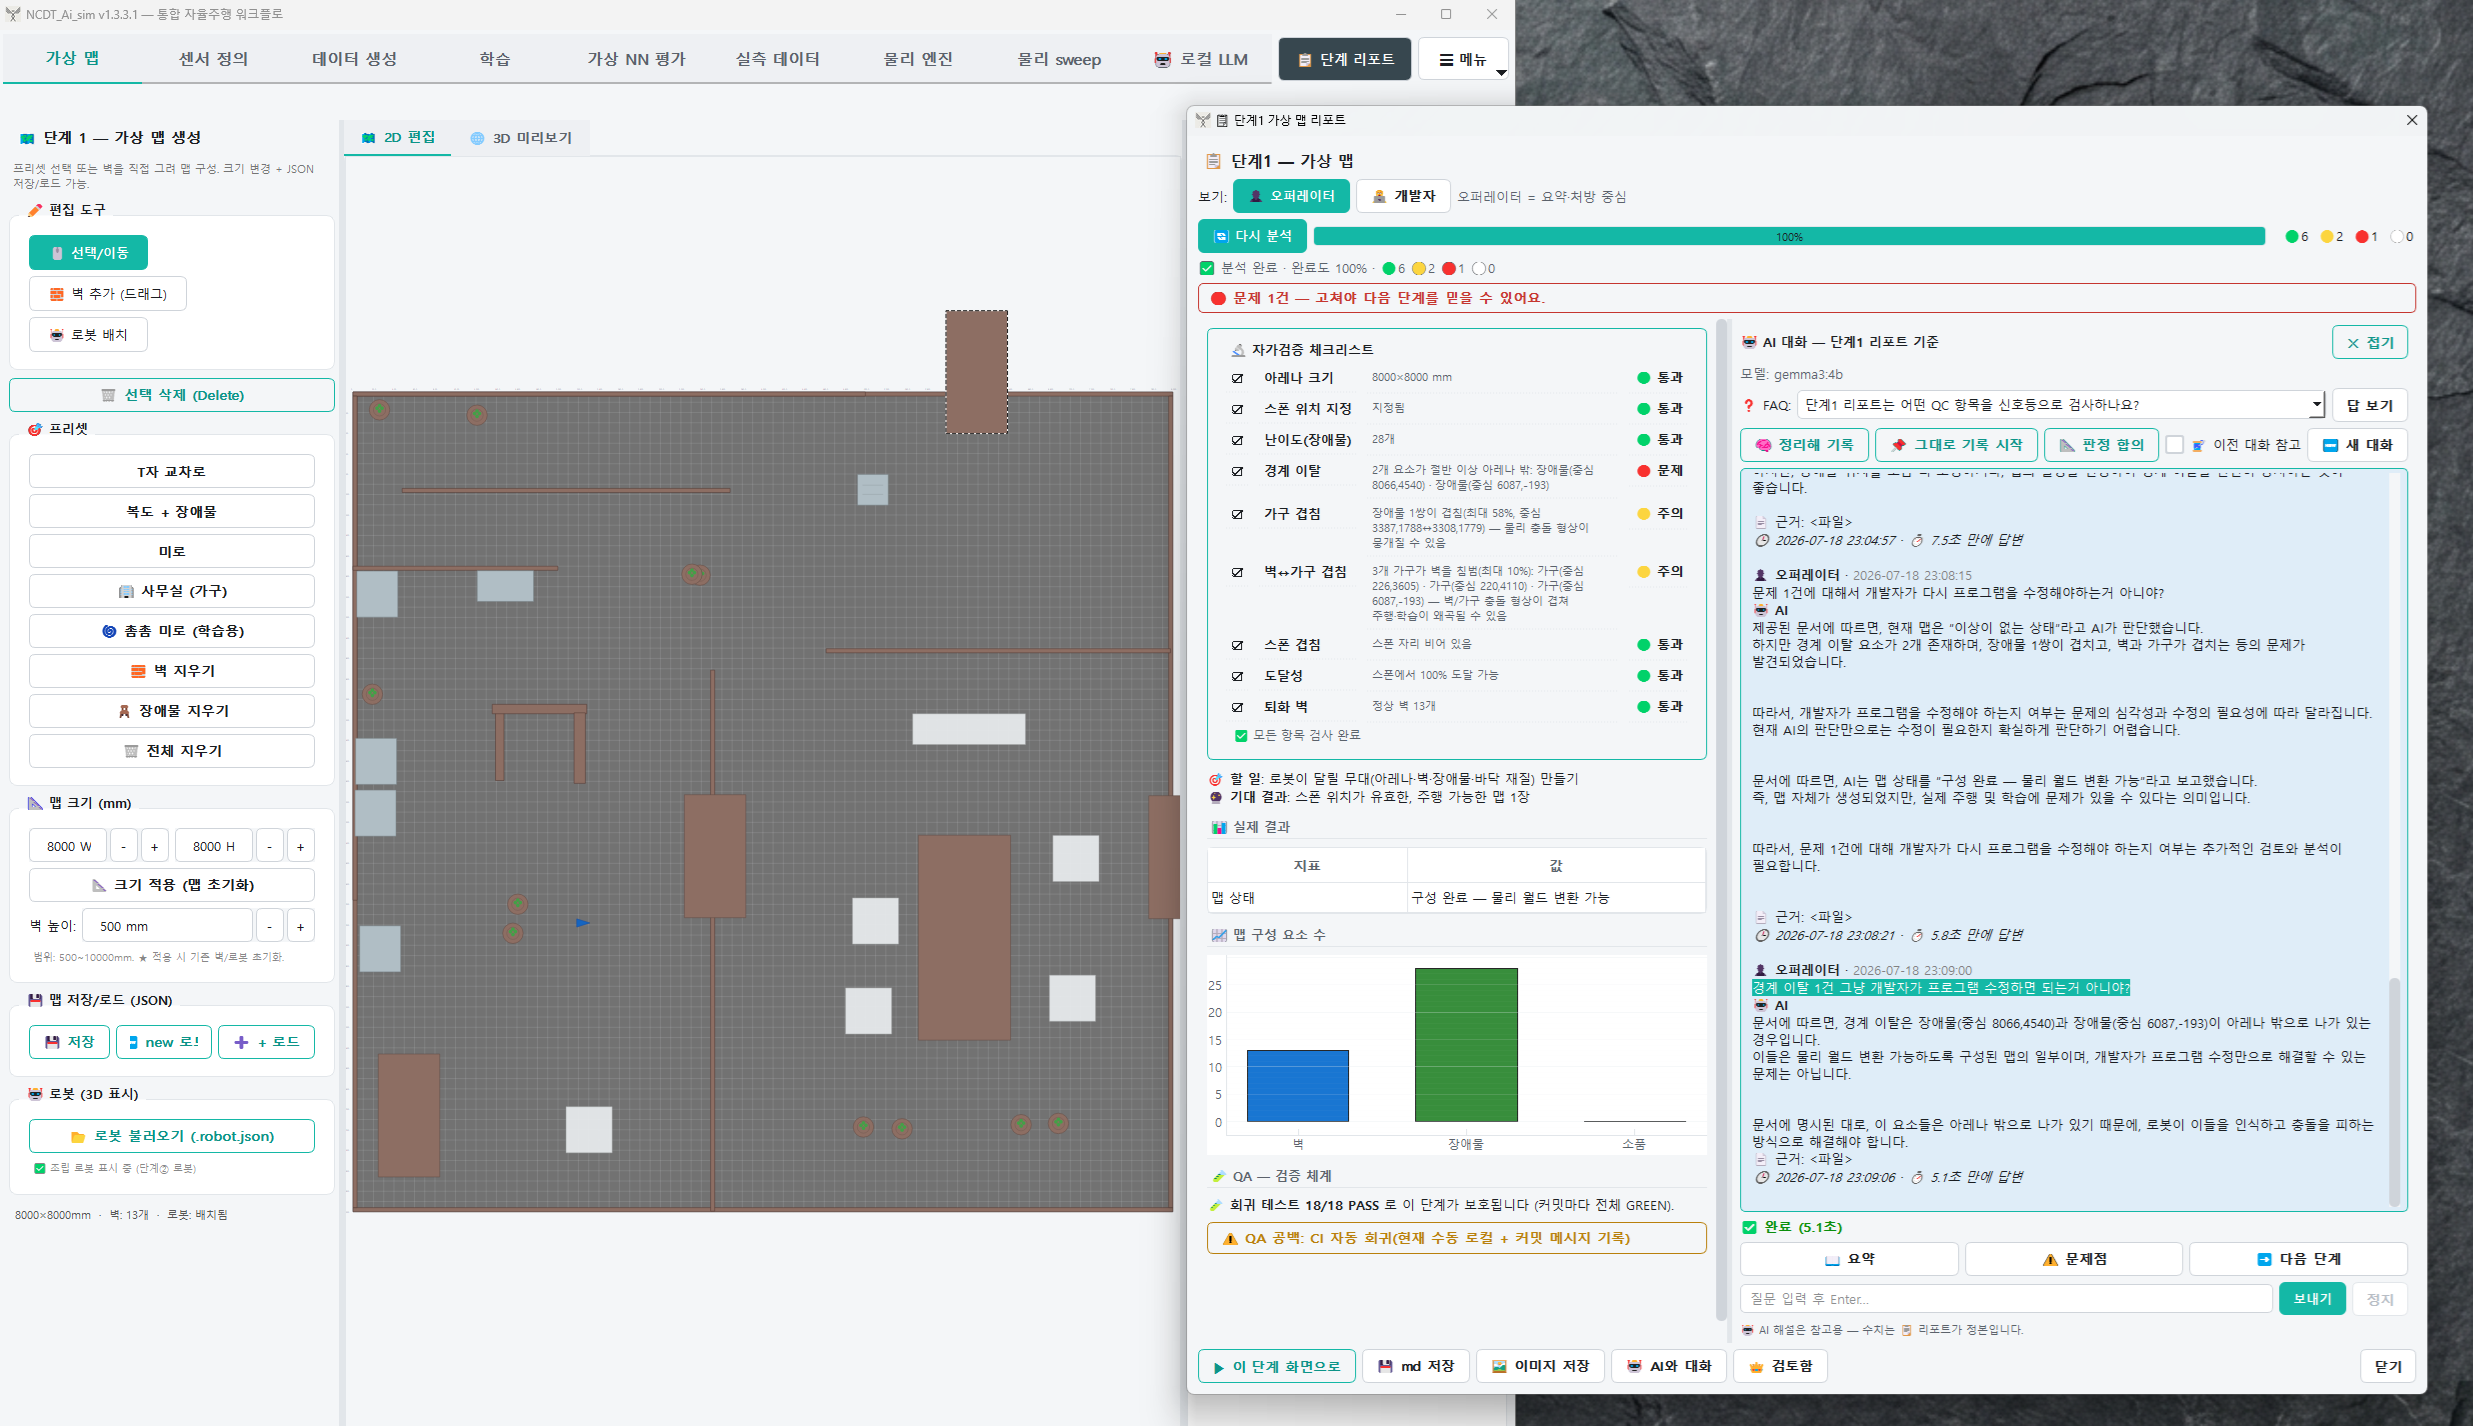Decrease 벽 높이 with minus button
The height and width of the screenshot is (1426, 2473).
(270, 926)
